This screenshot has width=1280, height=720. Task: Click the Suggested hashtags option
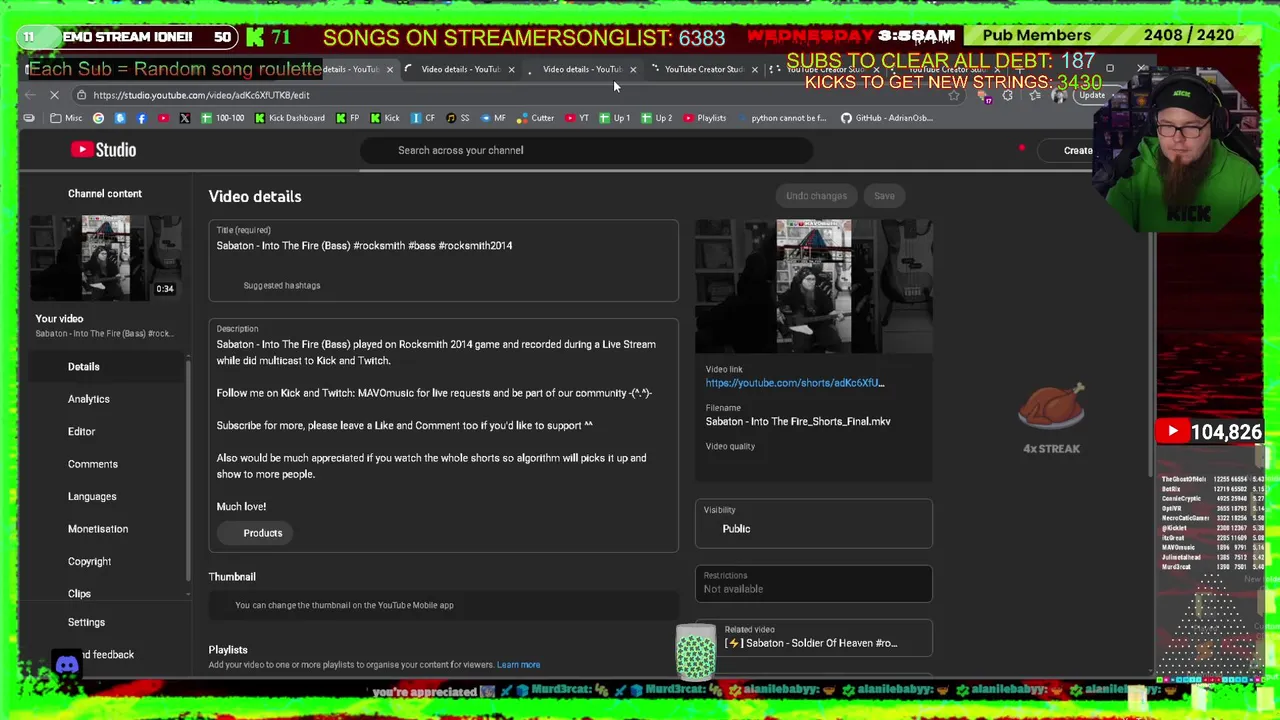coord(282,285)
